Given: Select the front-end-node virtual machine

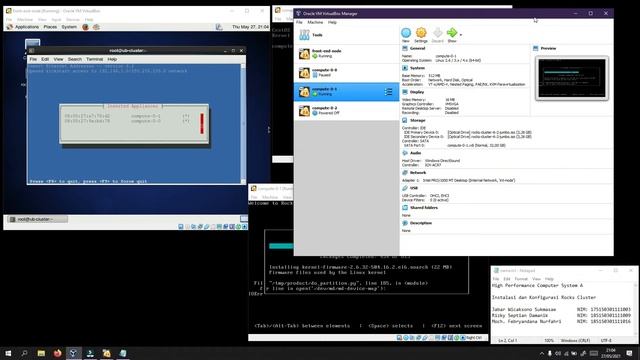Looking at the screenshot, I should [x=346, y=53].
